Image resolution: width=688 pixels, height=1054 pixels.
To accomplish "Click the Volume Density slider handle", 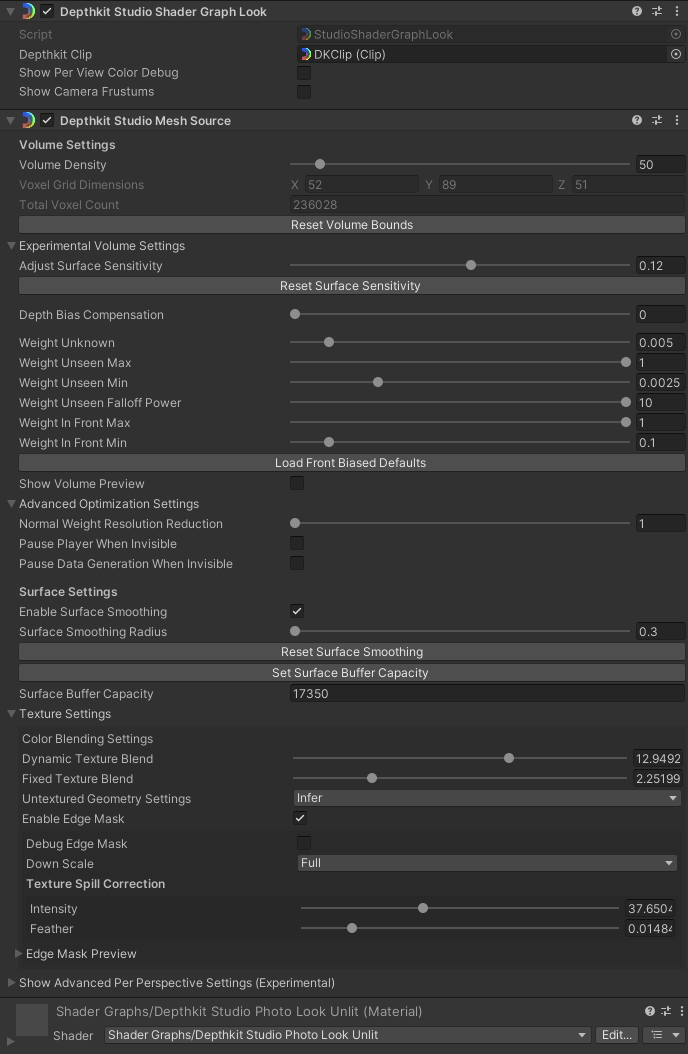I will tap(320, 165).
